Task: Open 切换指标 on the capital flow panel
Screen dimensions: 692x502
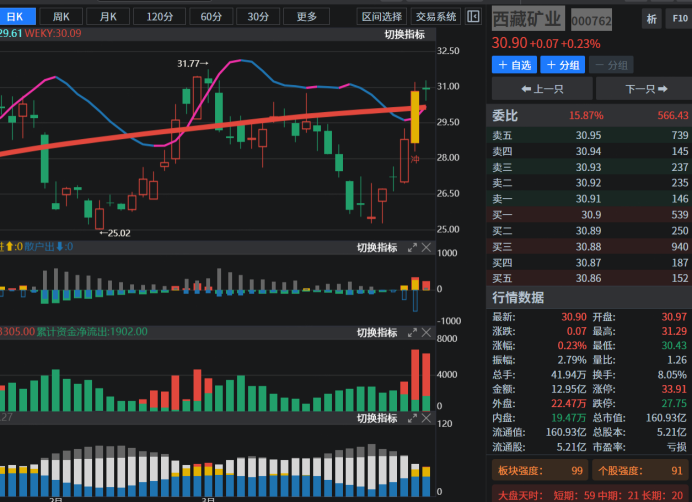Action: click(x=377, y=332)
